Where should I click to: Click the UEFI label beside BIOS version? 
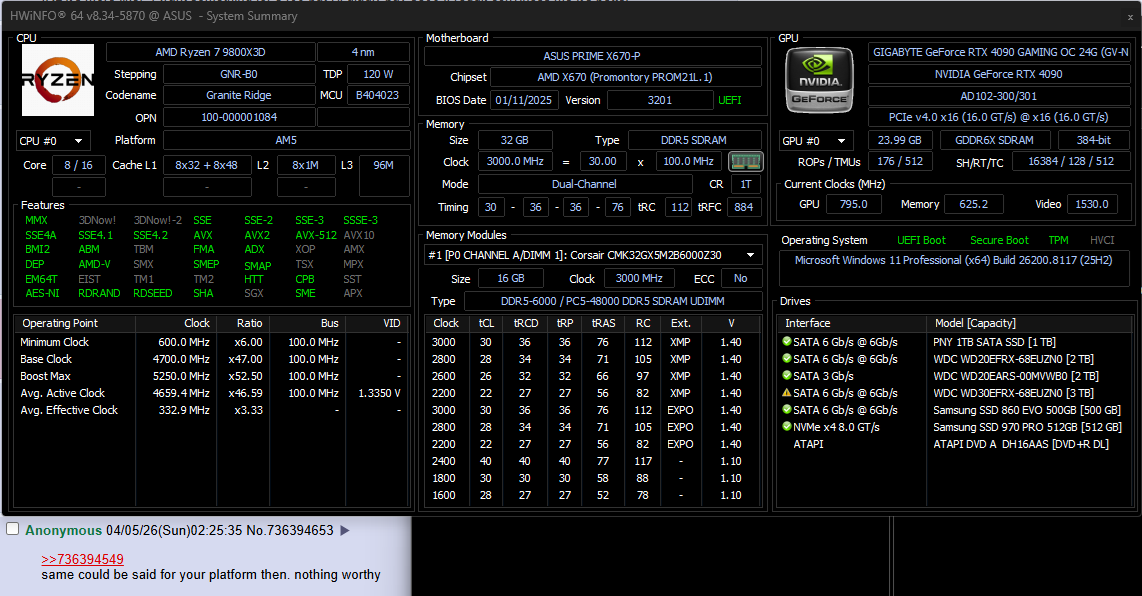point(730,101)
